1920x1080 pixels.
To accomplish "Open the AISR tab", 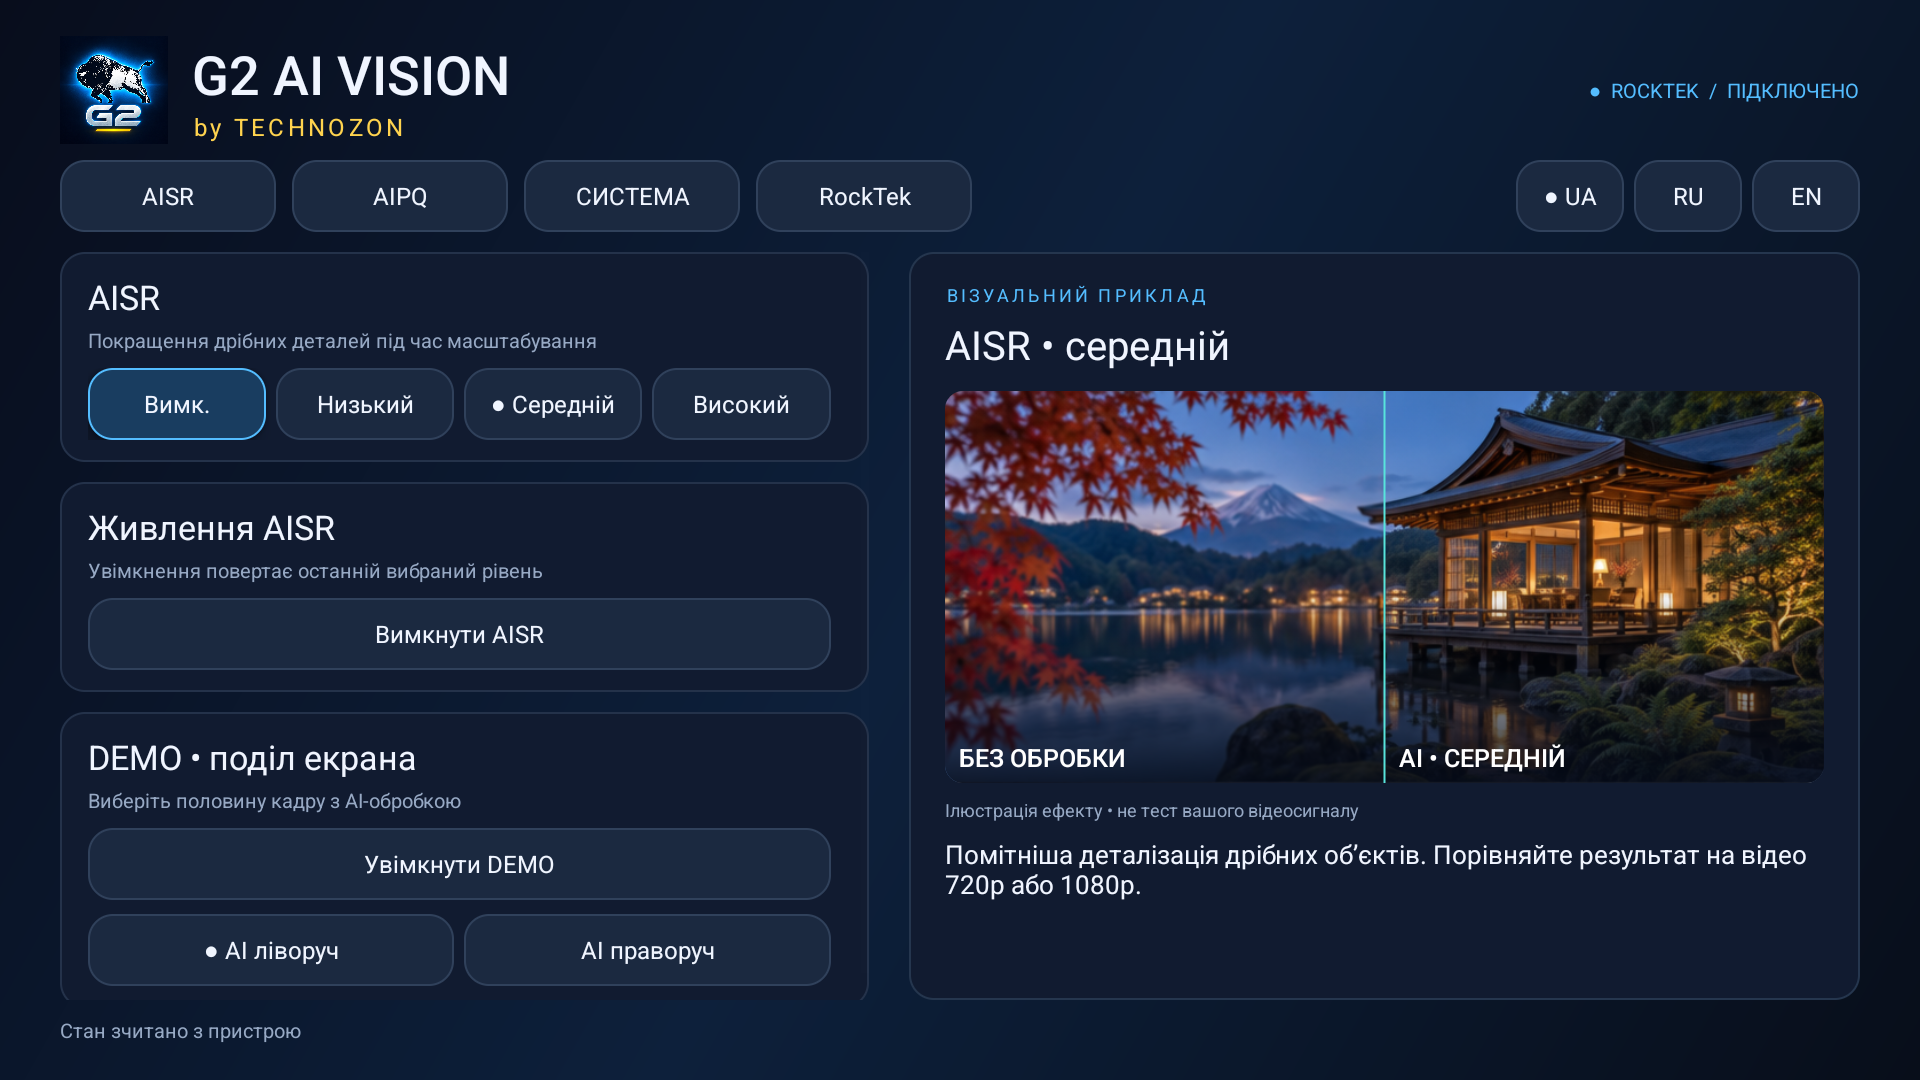I will pyautogui.click(x=168, y=196).
